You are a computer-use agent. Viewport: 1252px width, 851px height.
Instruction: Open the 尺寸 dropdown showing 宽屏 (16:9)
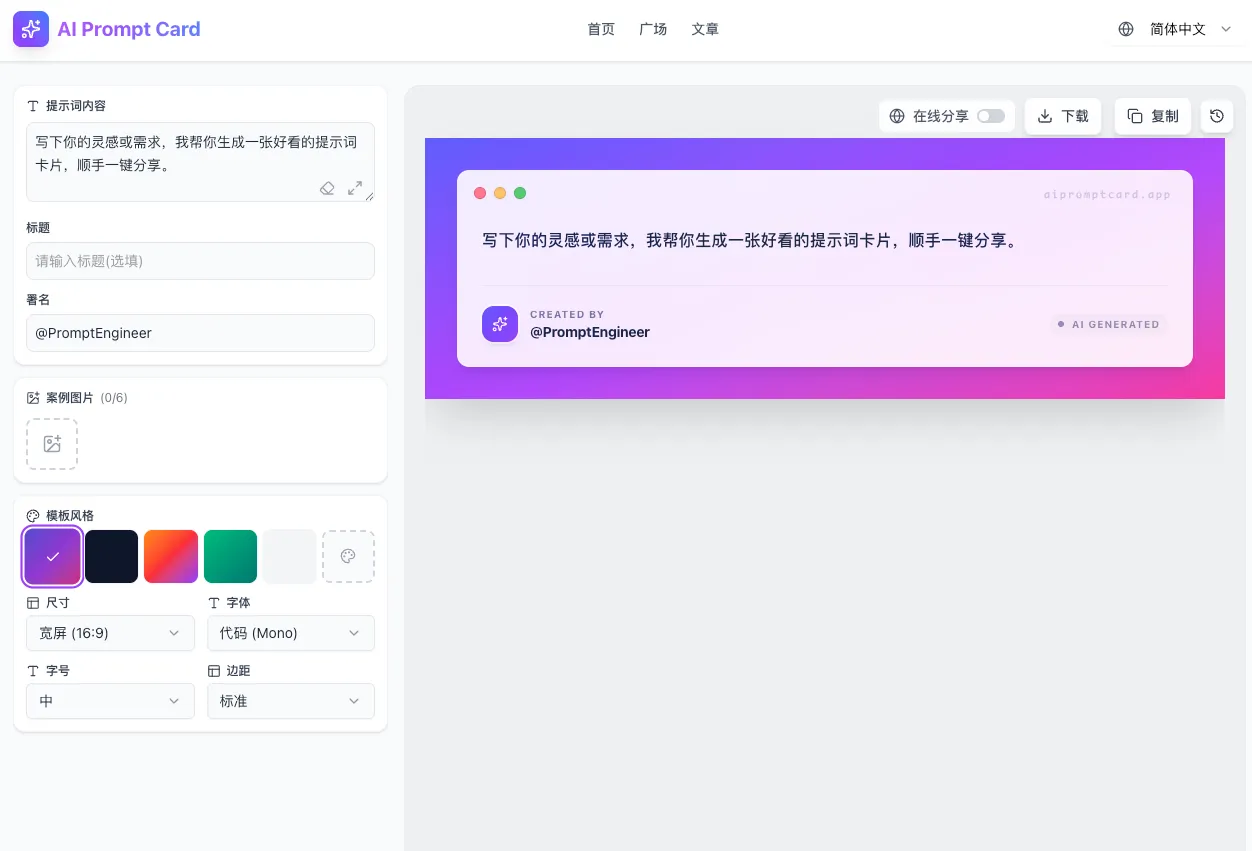(110, 633)
